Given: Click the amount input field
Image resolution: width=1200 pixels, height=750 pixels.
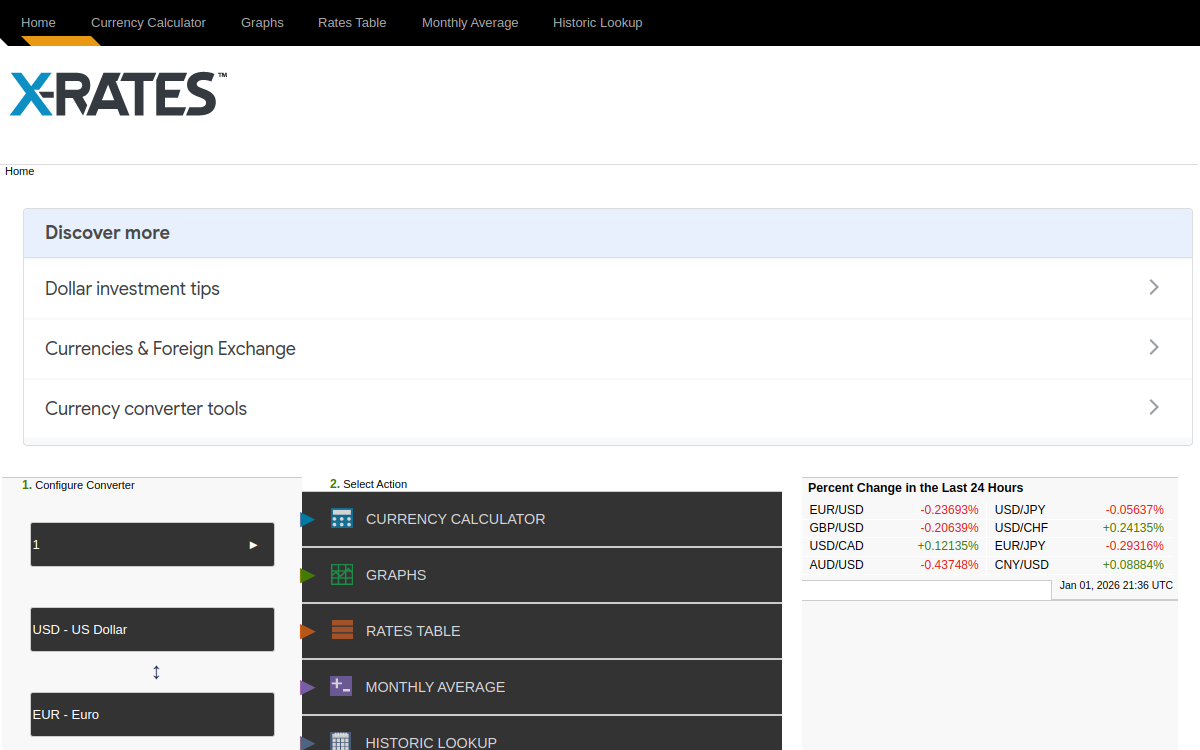Looking at the screenshot, I should coord(152,544).
